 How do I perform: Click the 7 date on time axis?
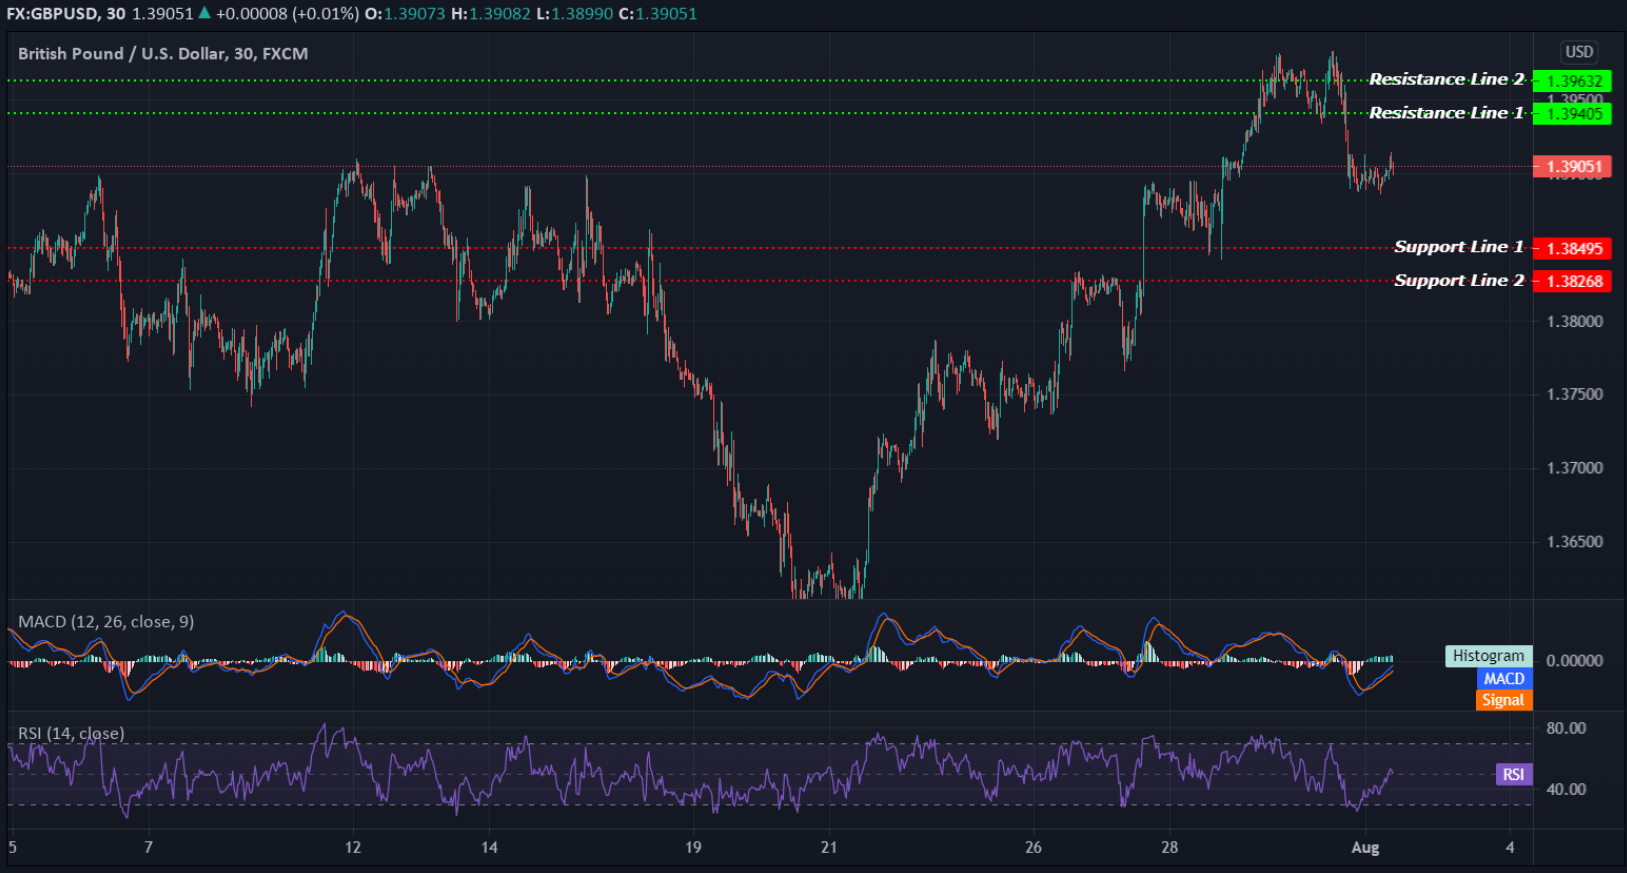(x=148, y=847)
